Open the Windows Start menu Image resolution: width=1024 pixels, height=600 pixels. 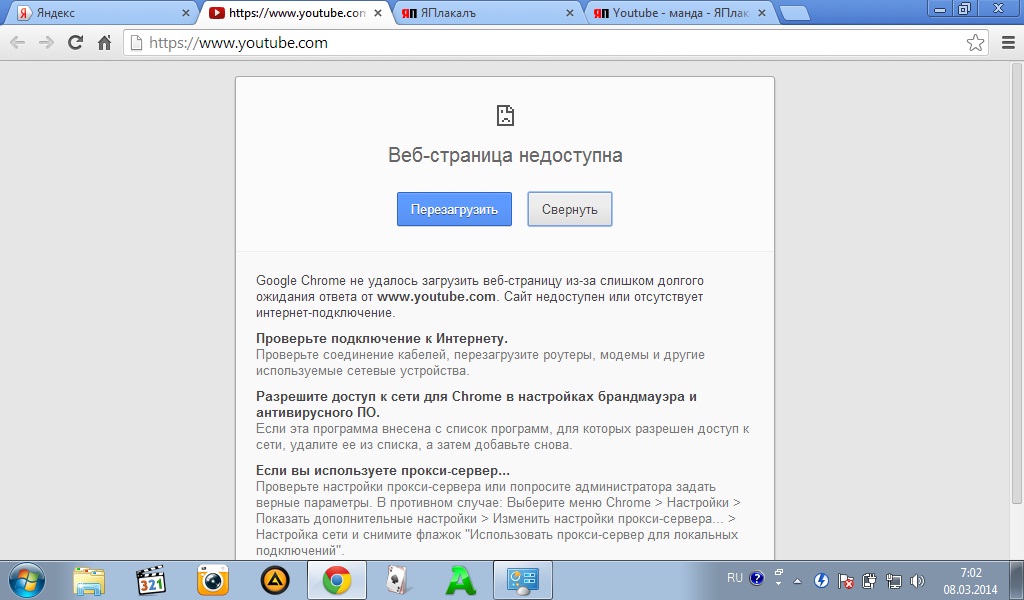click(x=27, y=580)
